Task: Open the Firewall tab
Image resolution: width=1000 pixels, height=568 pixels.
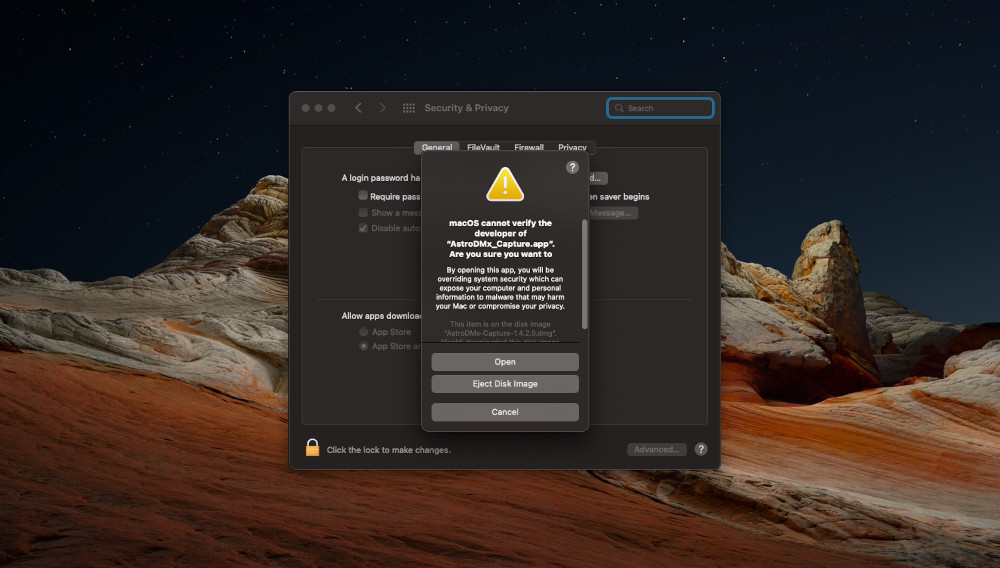Action: [529, 147]
